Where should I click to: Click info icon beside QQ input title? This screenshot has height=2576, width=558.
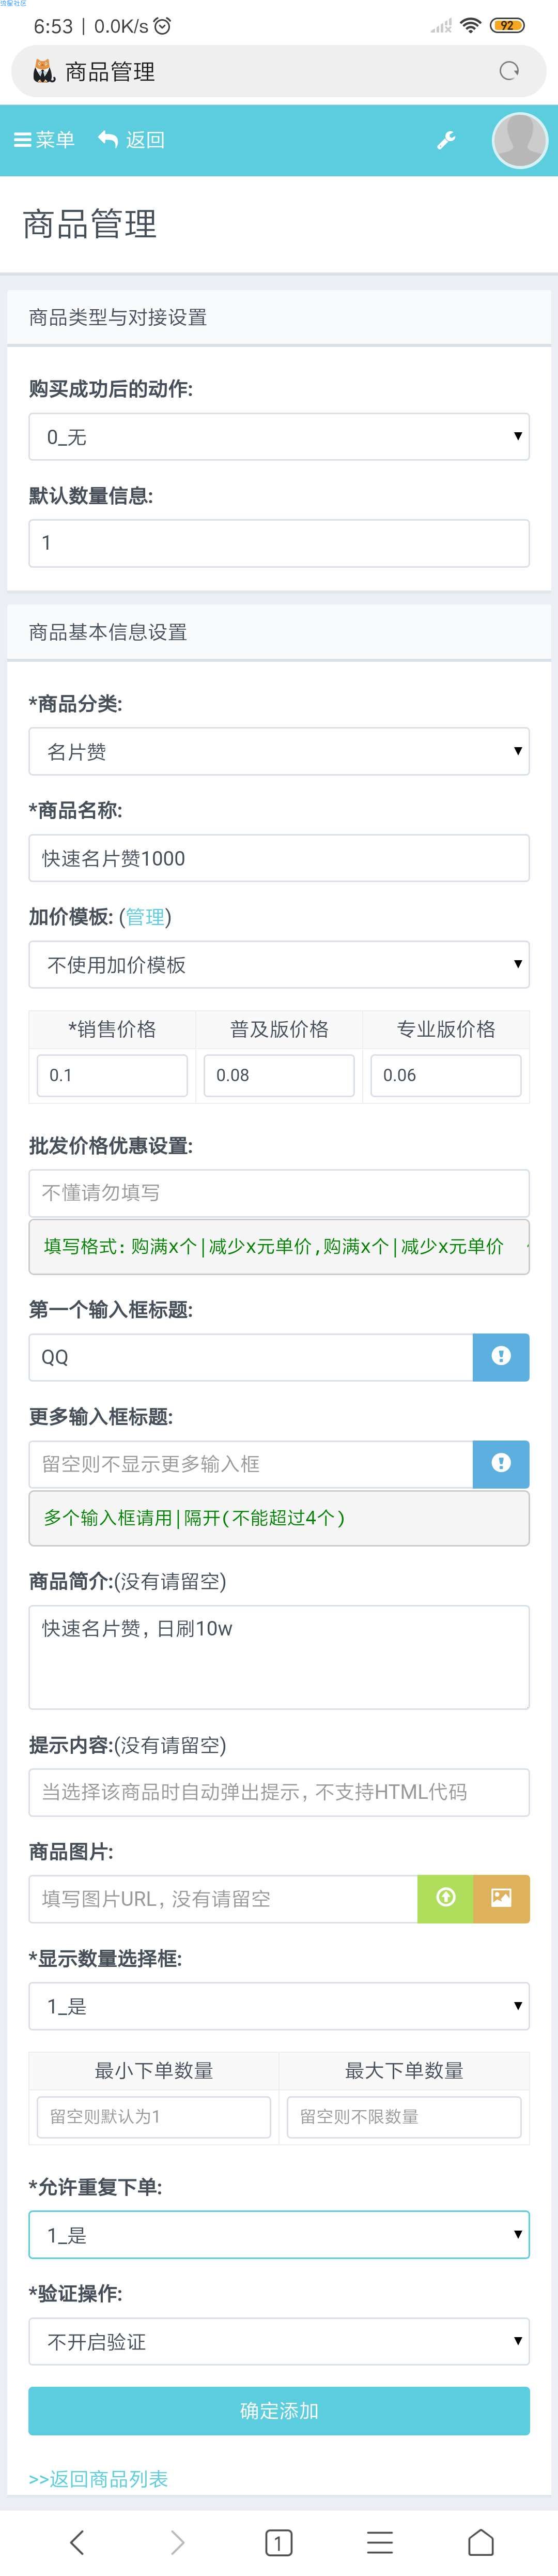(501, 1357)
